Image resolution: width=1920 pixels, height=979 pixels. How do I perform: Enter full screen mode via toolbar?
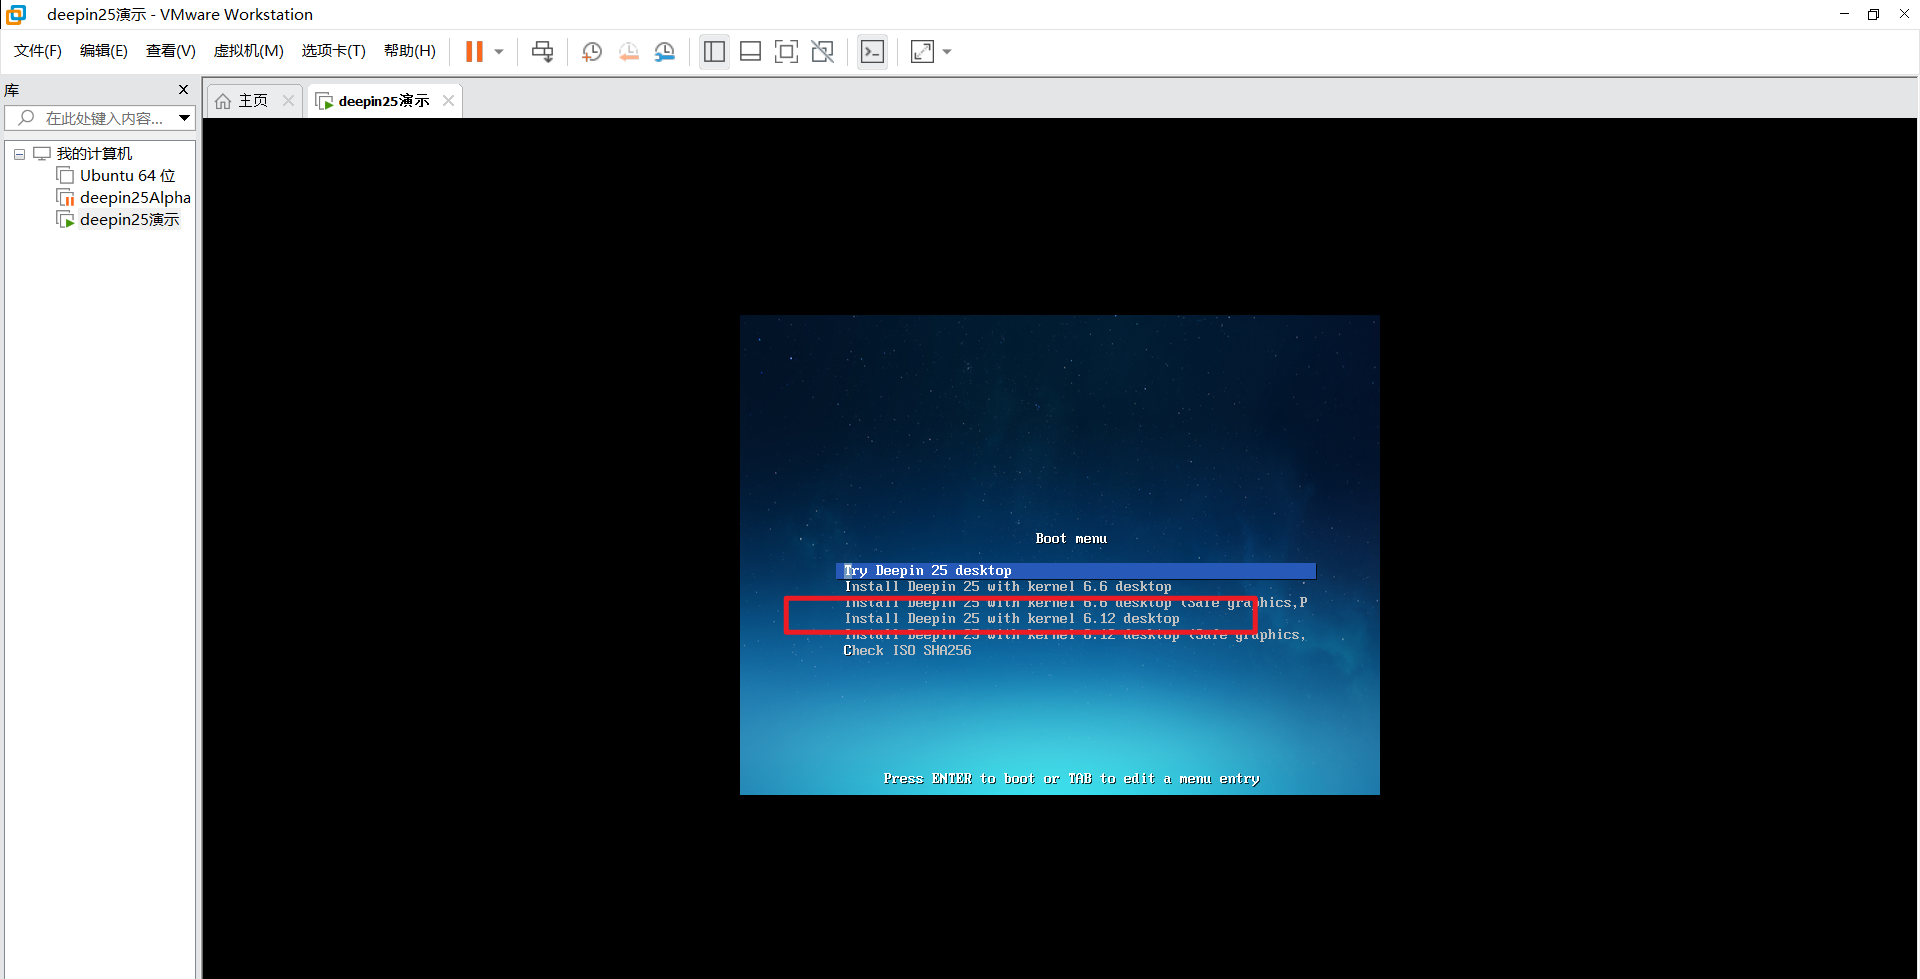[x=786, y=52]
